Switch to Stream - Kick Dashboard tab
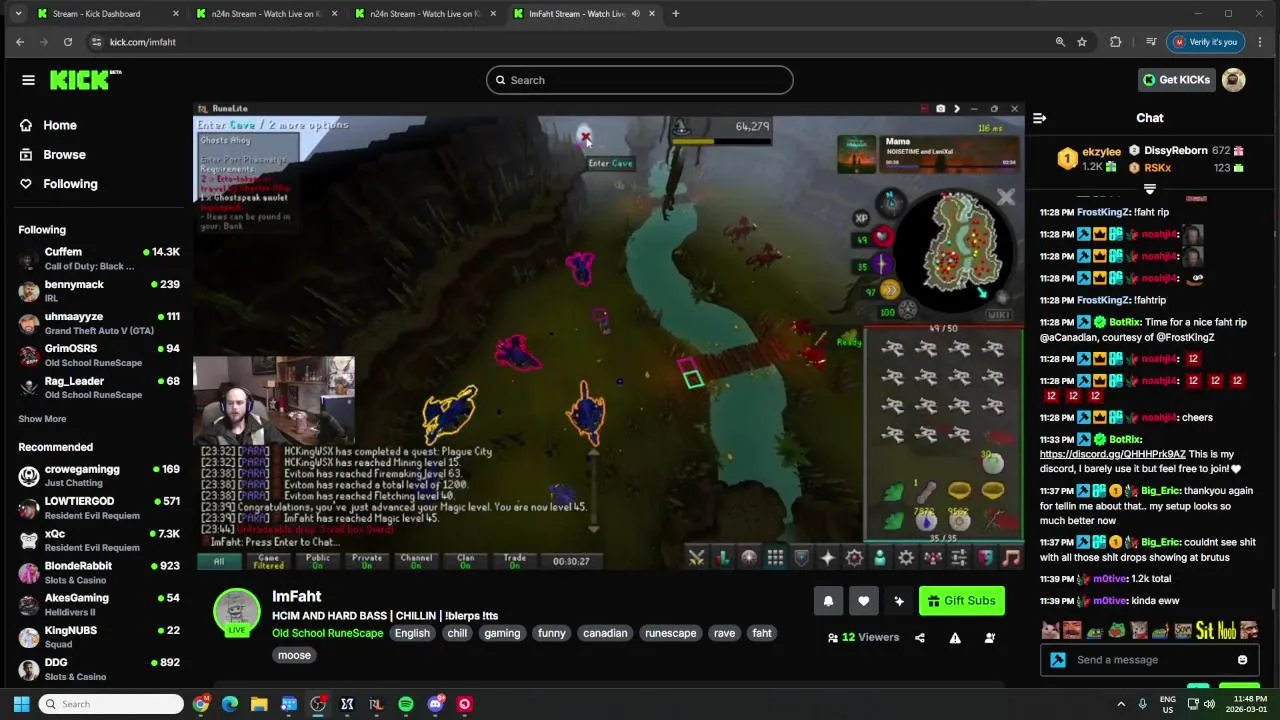1280x720 pixels. 107,14
